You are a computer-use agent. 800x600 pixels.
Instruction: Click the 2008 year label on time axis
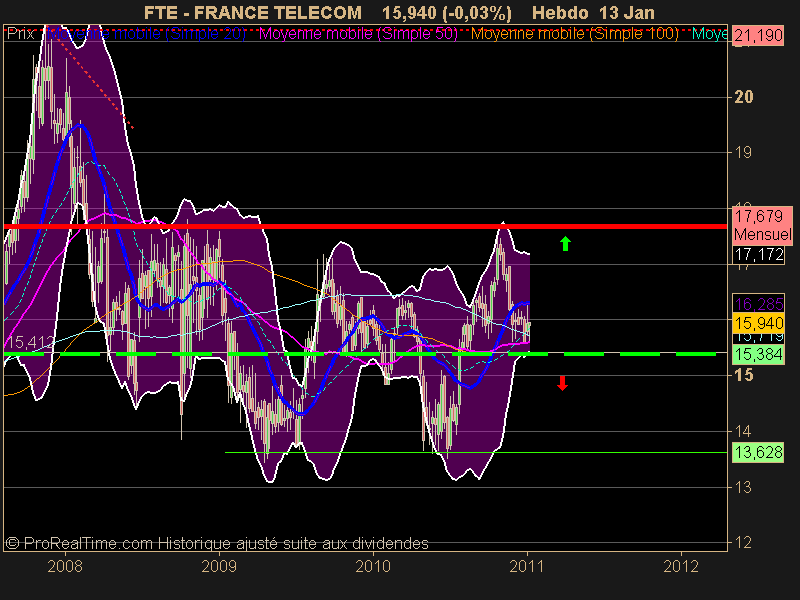65,566
